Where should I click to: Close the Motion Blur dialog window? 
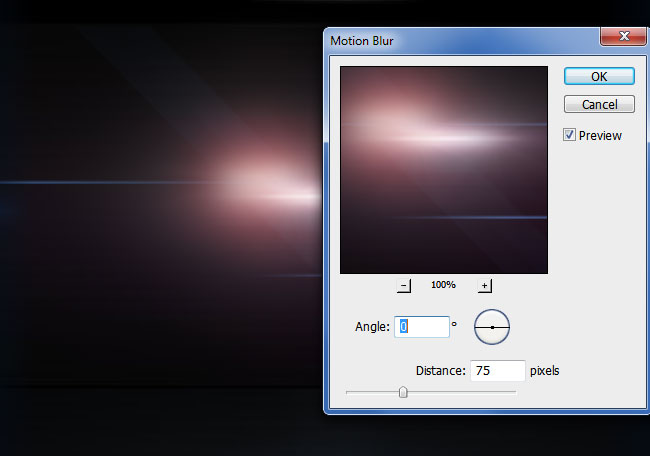tap(626, 38)
